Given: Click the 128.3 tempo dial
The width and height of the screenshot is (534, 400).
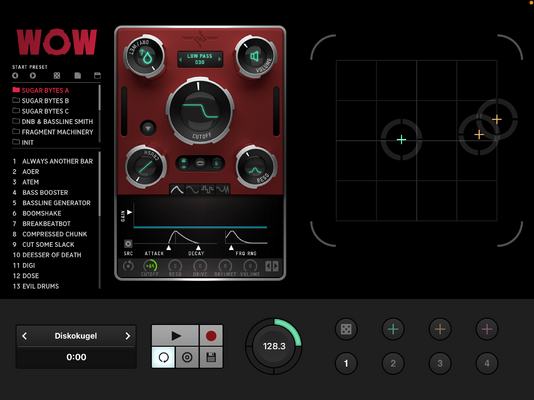Looking at the screenshot, I should click(x=274, y=346).
